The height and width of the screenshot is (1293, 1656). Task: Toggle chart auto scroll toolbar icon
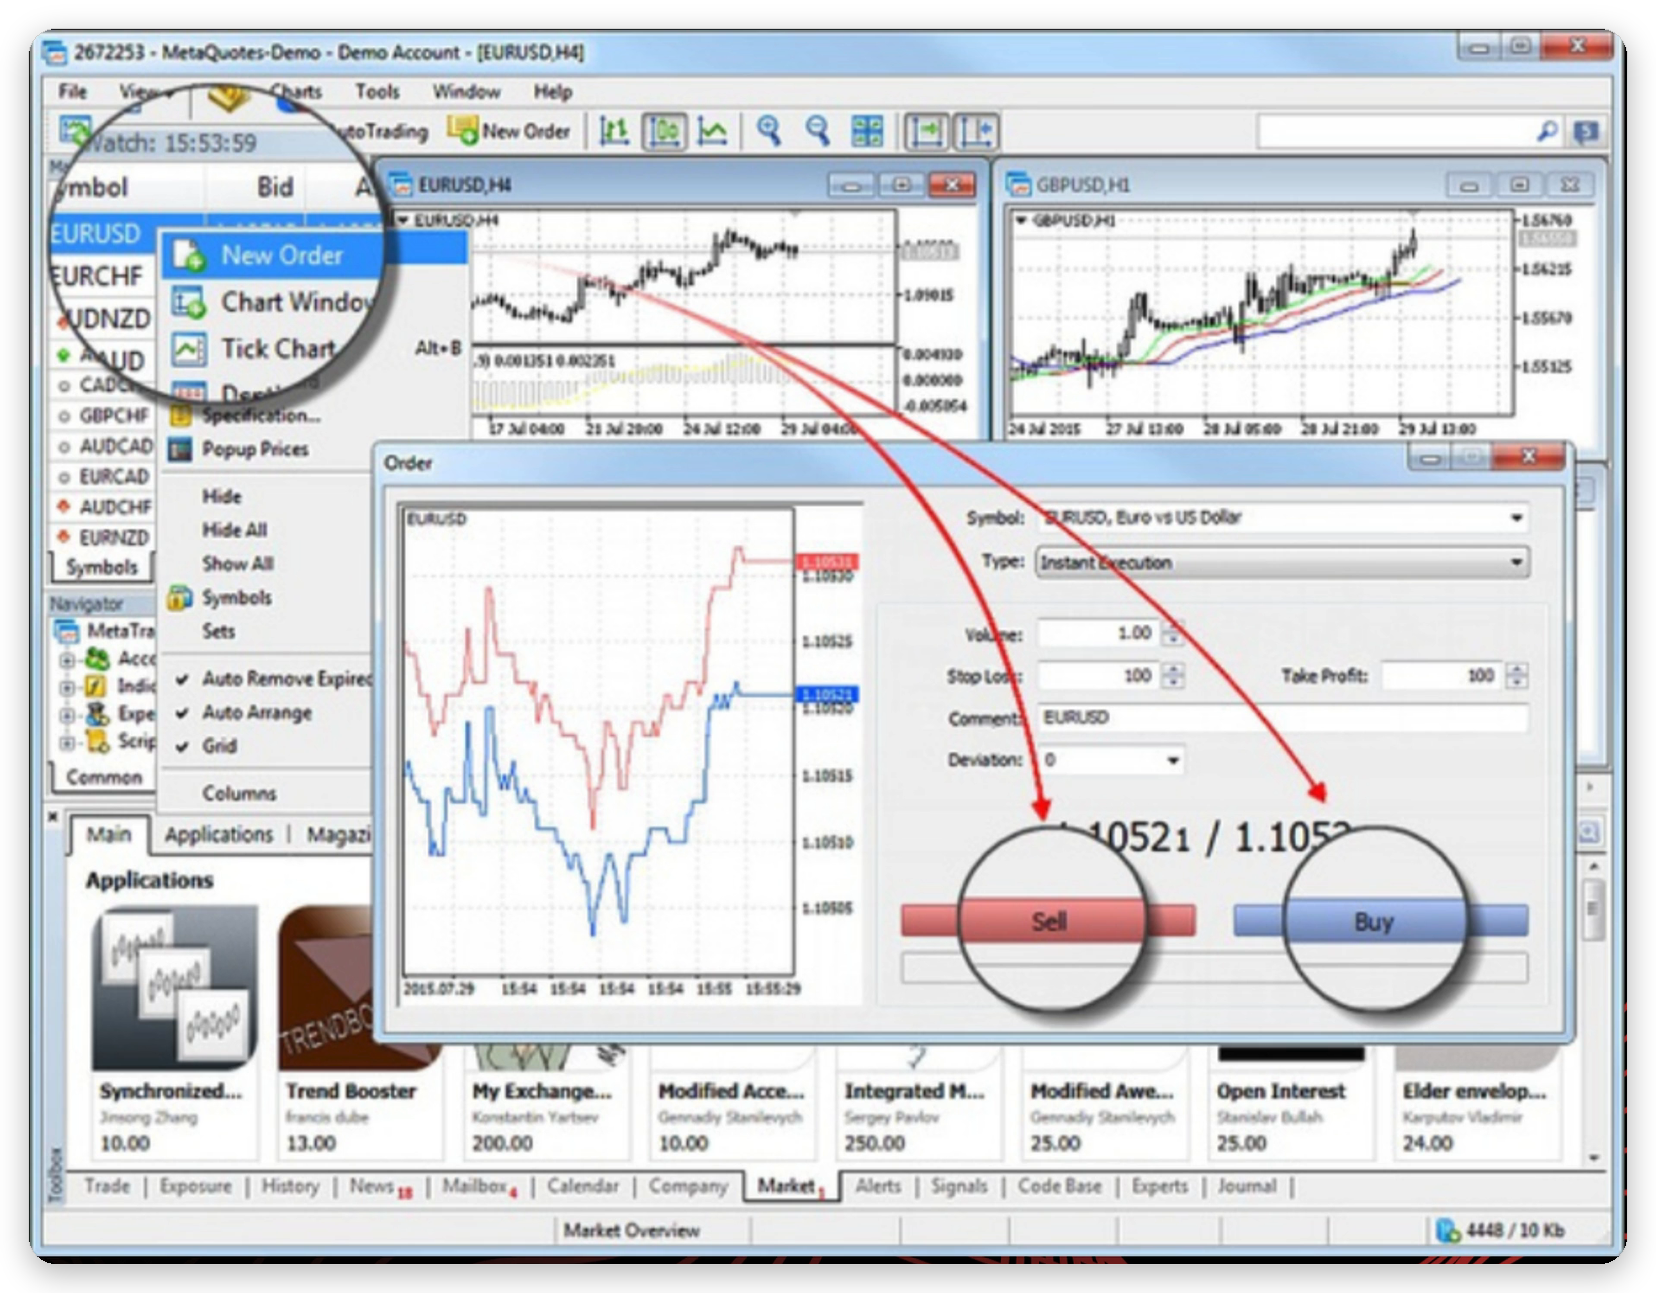click(926, 131)
